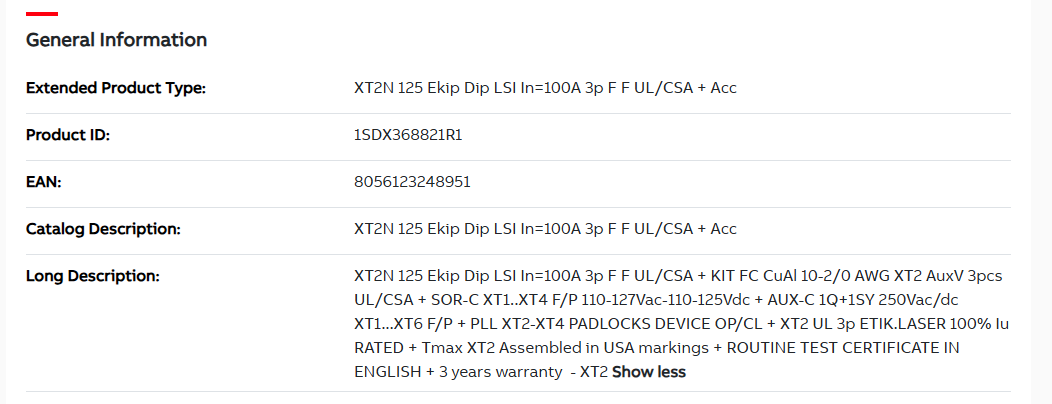Image resolution: width=1052 pixels, height=404 pixels.
Task: Click the General Information heading
Action: point(116,40)
